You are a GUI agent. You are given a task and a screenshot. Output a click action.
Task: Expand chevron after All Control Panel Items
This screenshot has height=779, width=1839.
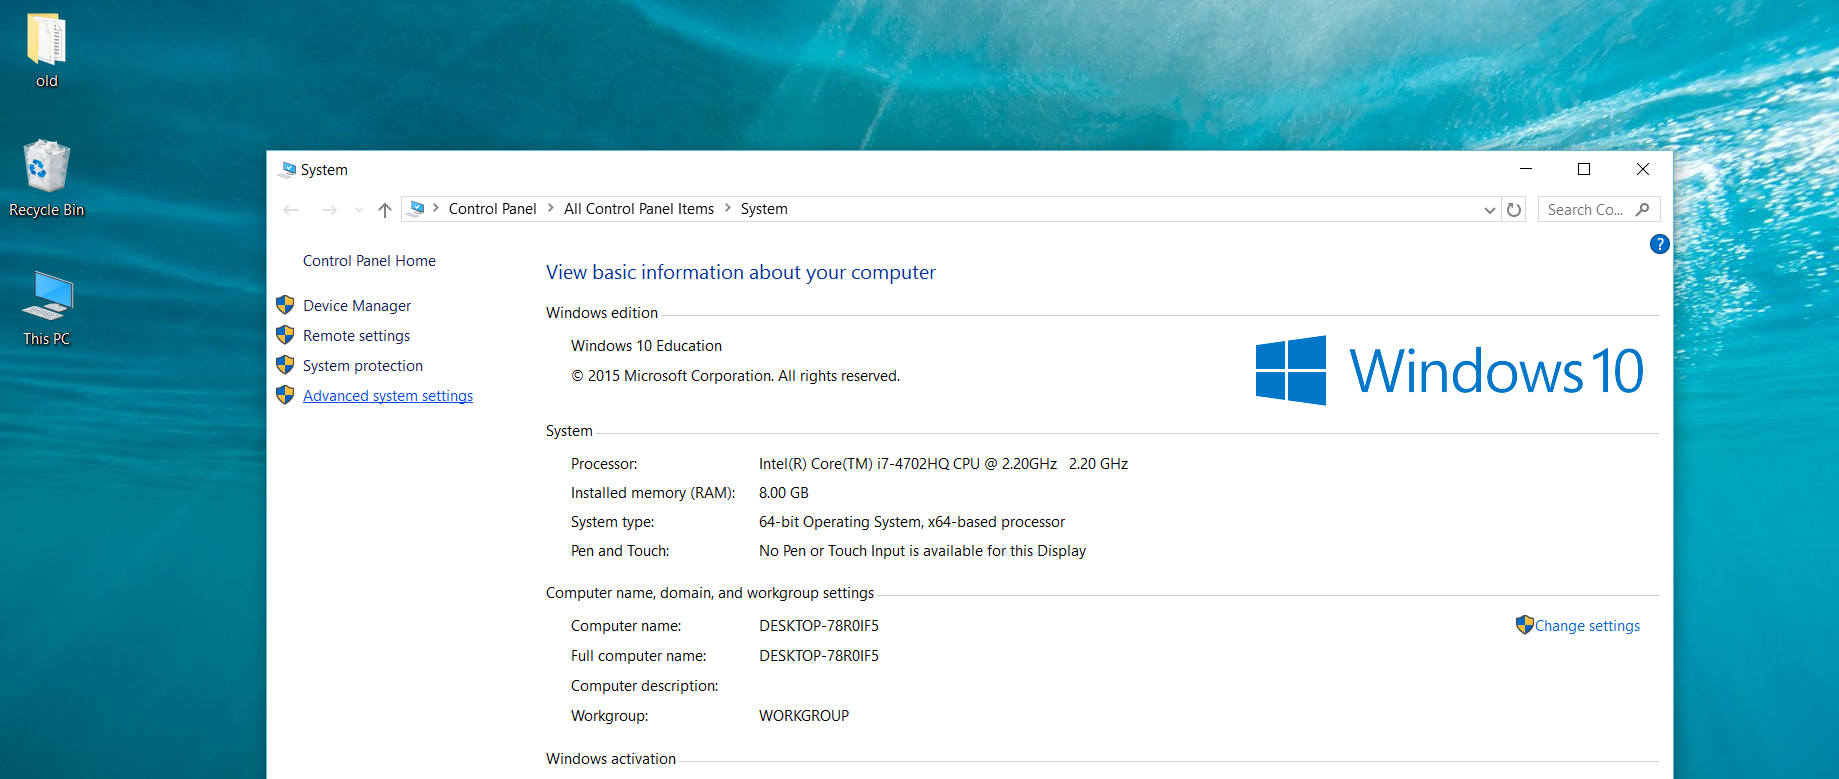[x=728, y=209]
